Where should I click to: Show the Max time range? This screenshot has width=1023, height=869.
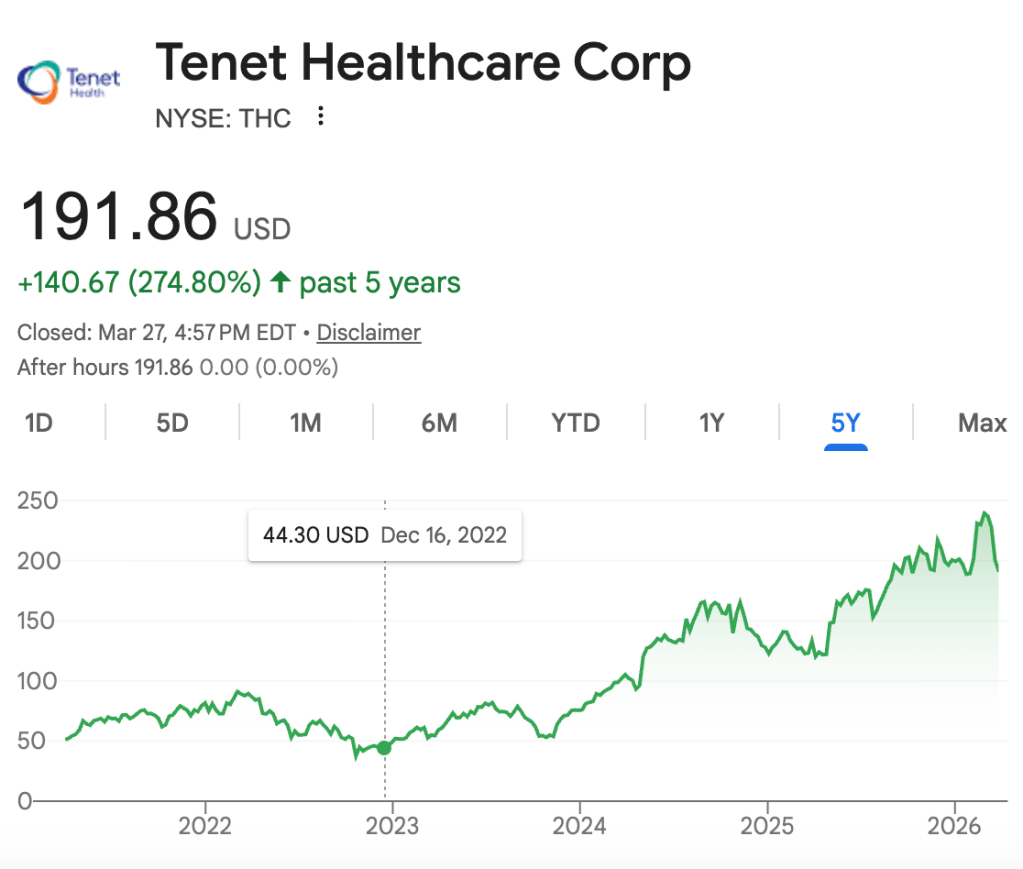click(982, 423)
